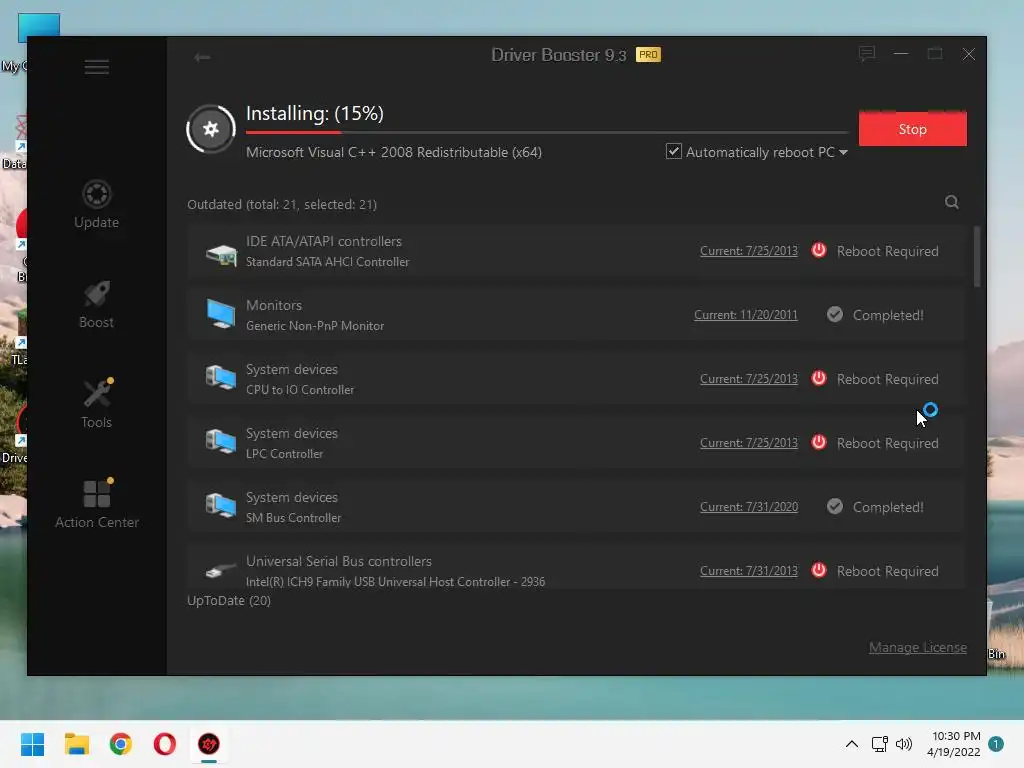Go back using the arrow icon
1024x768 pixels.
[202, 57]
